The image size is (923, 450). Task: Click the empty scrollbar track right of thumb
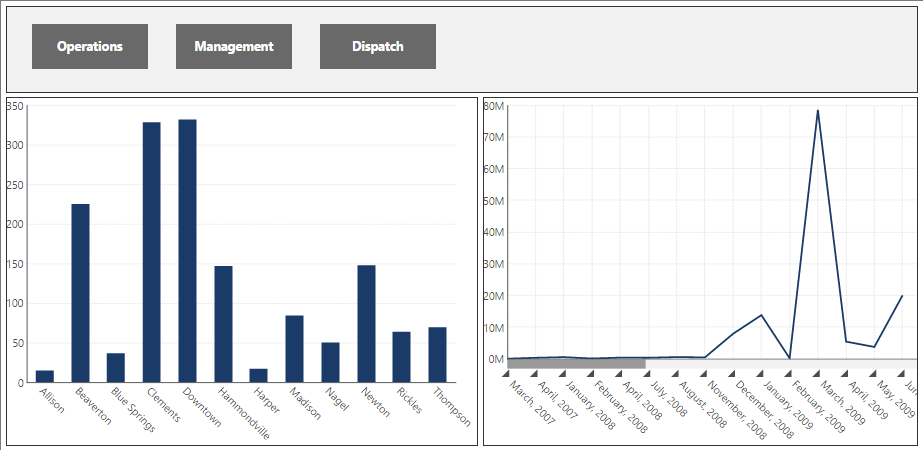pyautogui.click(x=781, y=364)
